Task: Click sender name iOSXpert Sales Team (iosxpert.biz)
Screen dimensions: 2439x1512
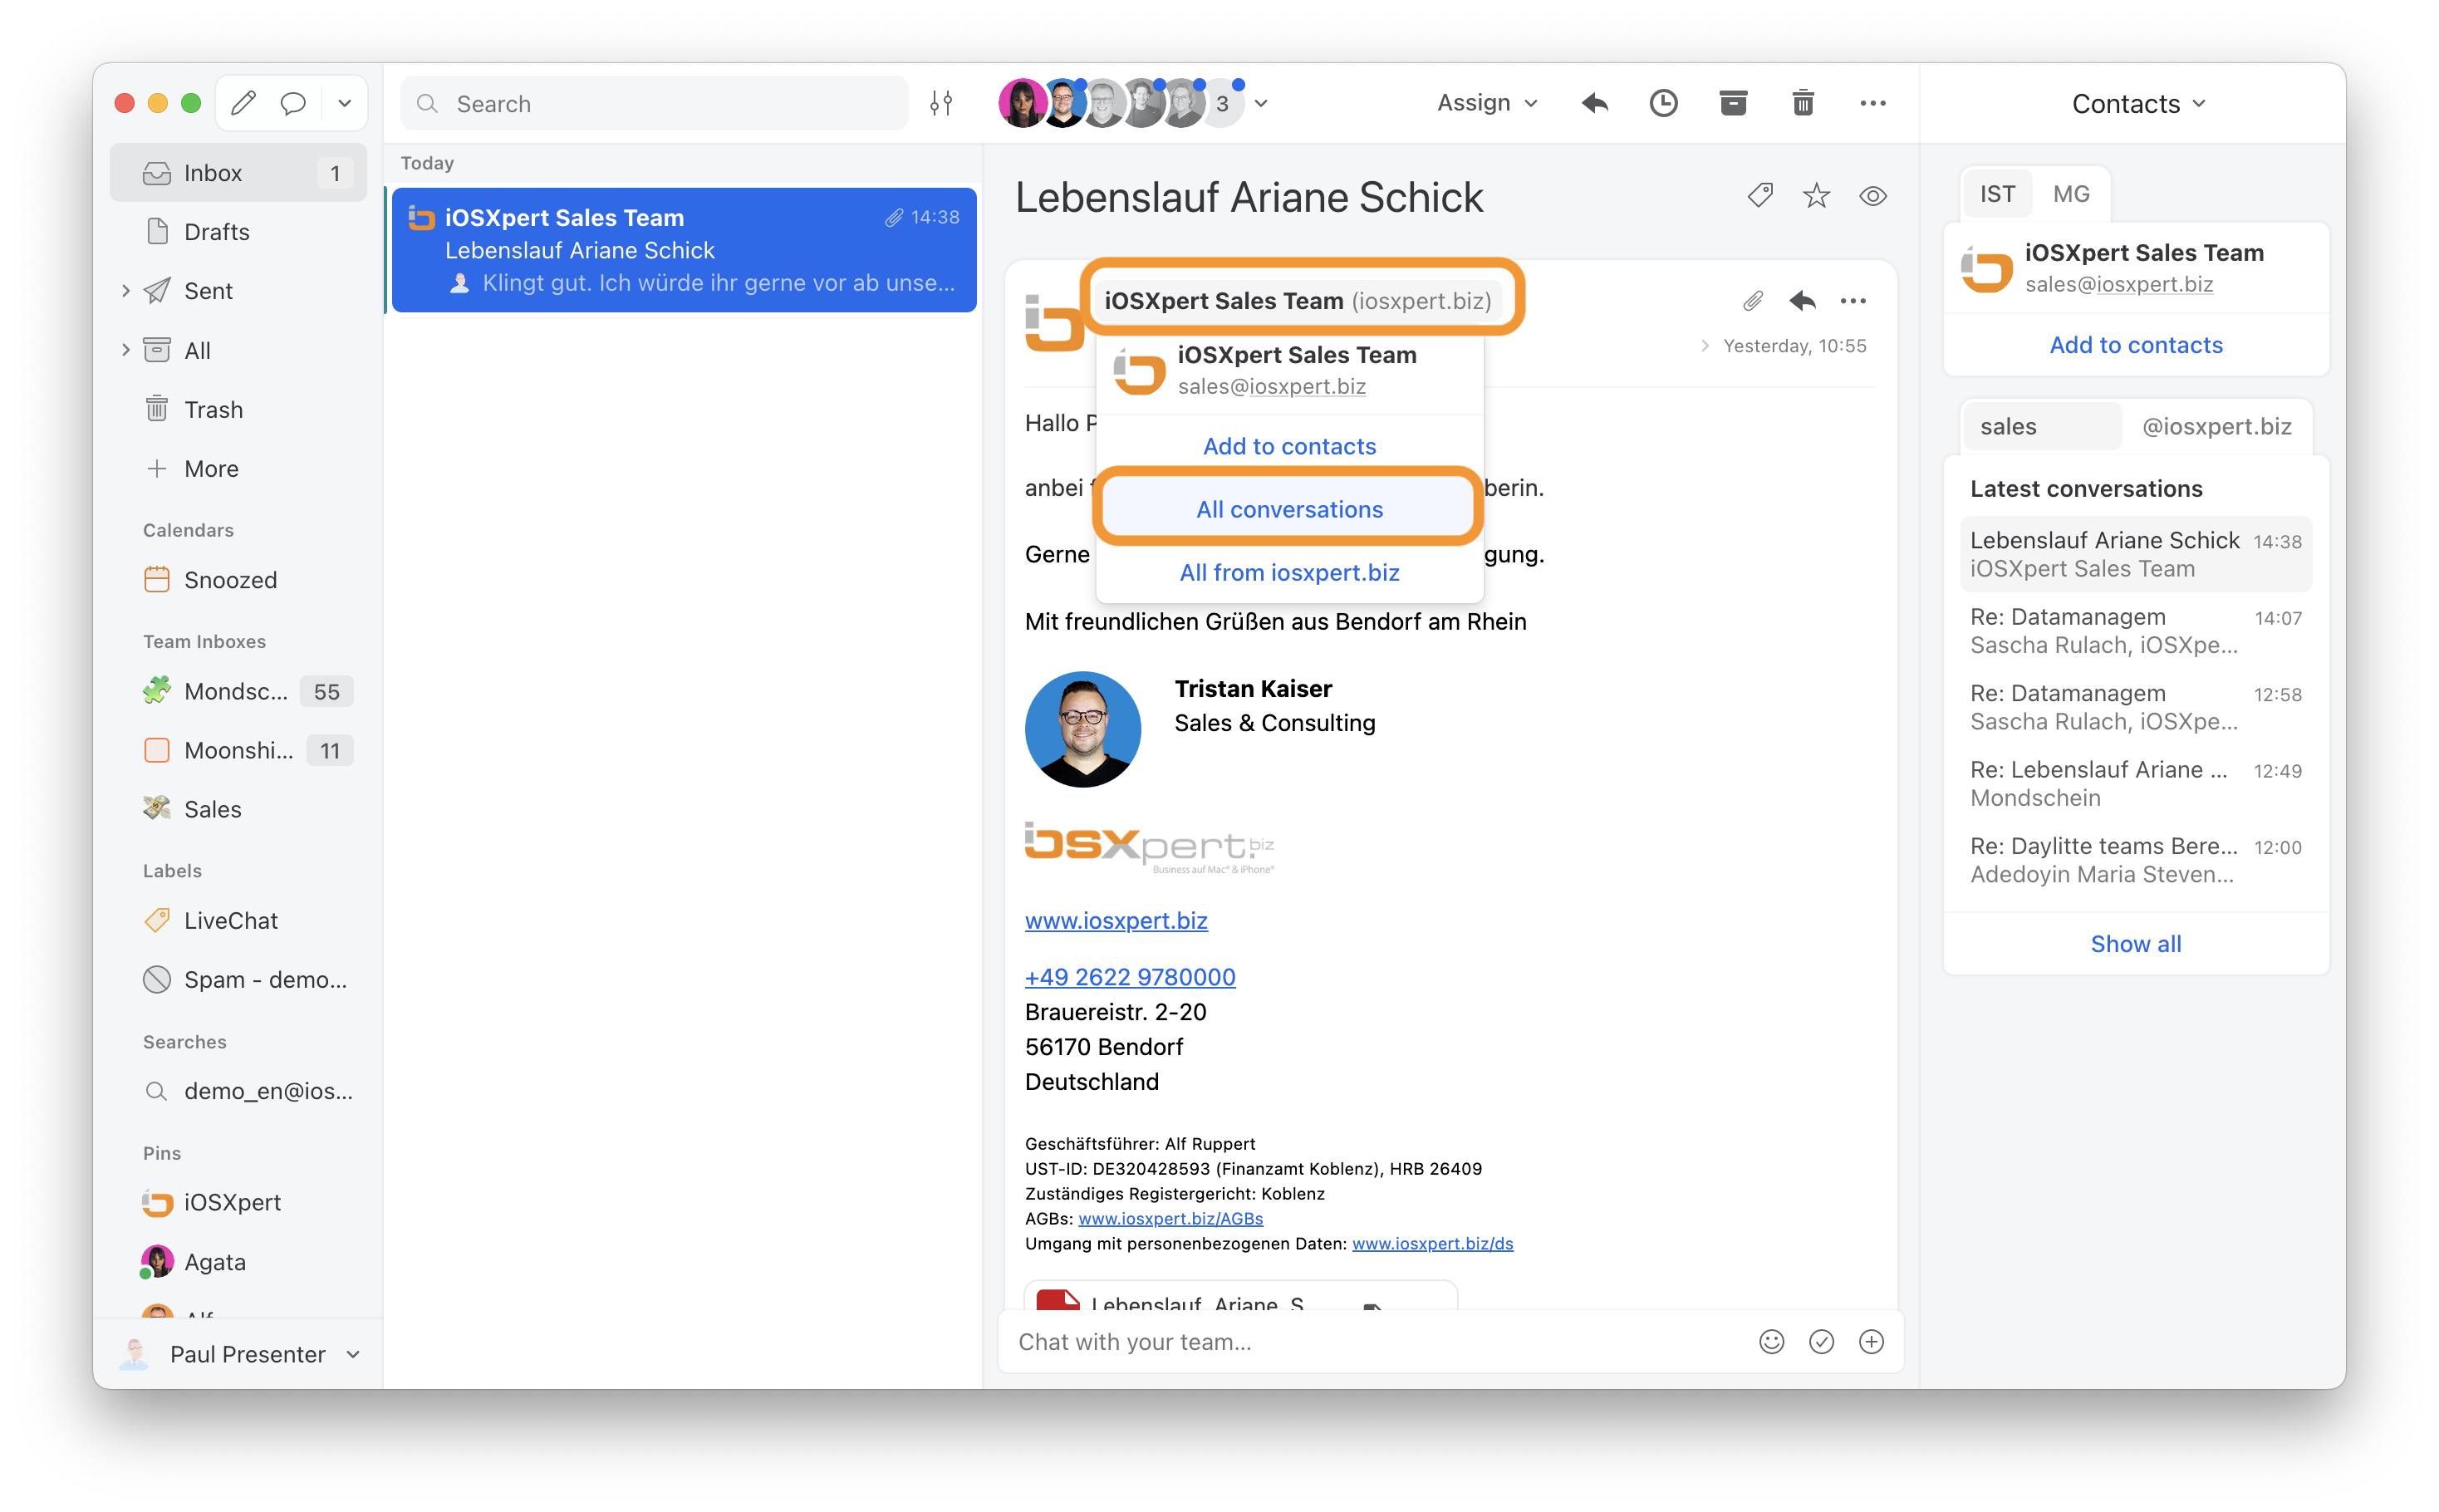Action: coord(1297,301)
